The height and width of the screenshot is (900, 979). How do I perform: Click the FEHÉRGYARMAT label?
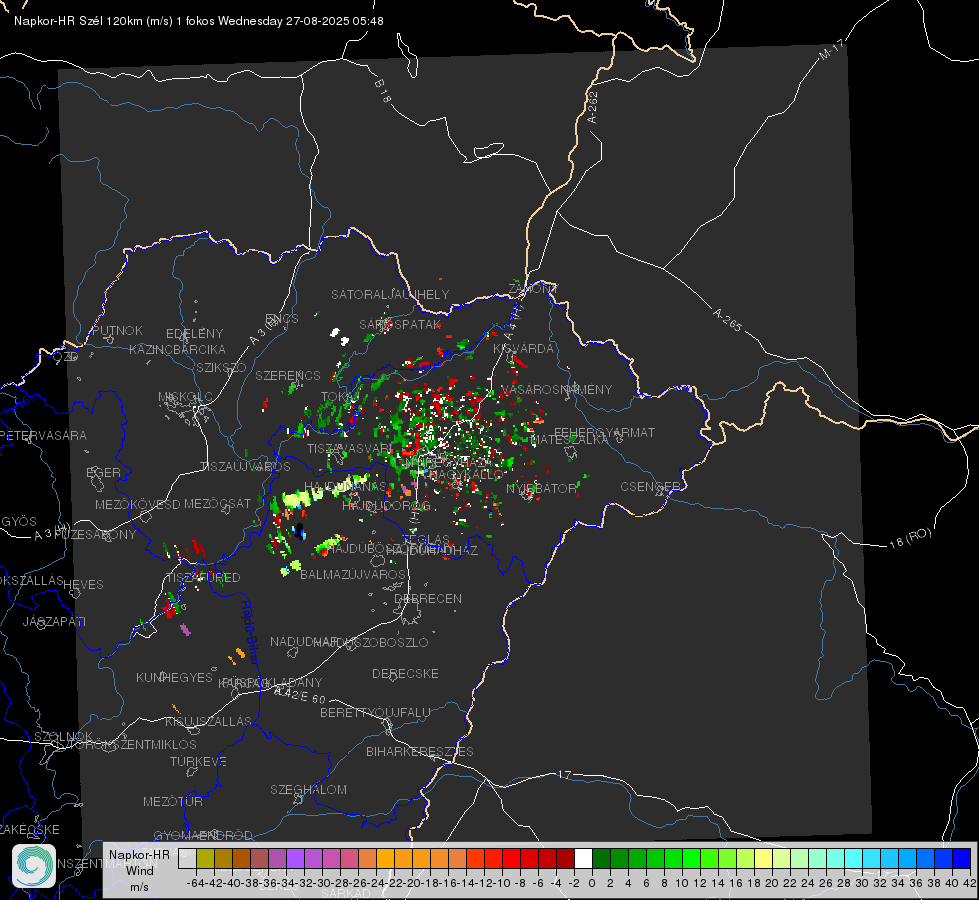(604, 432)
